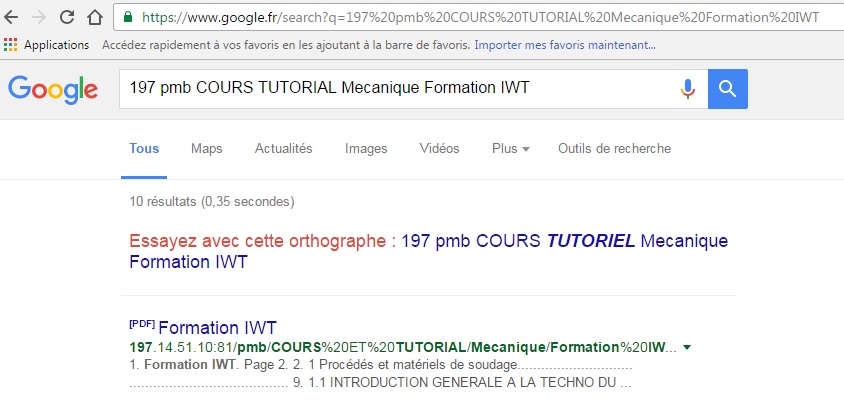Expand the Plus dropdown menu
Viewport: 844px width, 408px height.
pyautogui.click(x=510, y=149)
